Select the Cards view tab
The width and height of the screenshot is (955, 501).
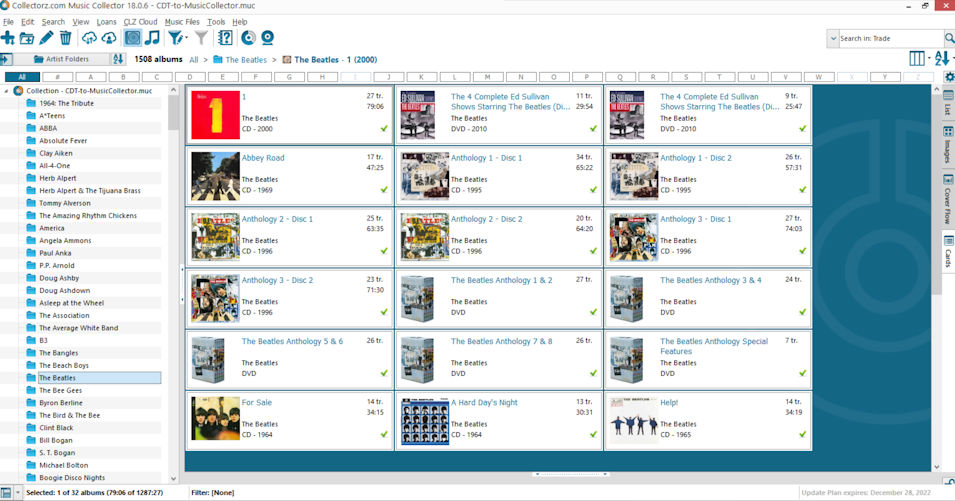tap(948, 252)
